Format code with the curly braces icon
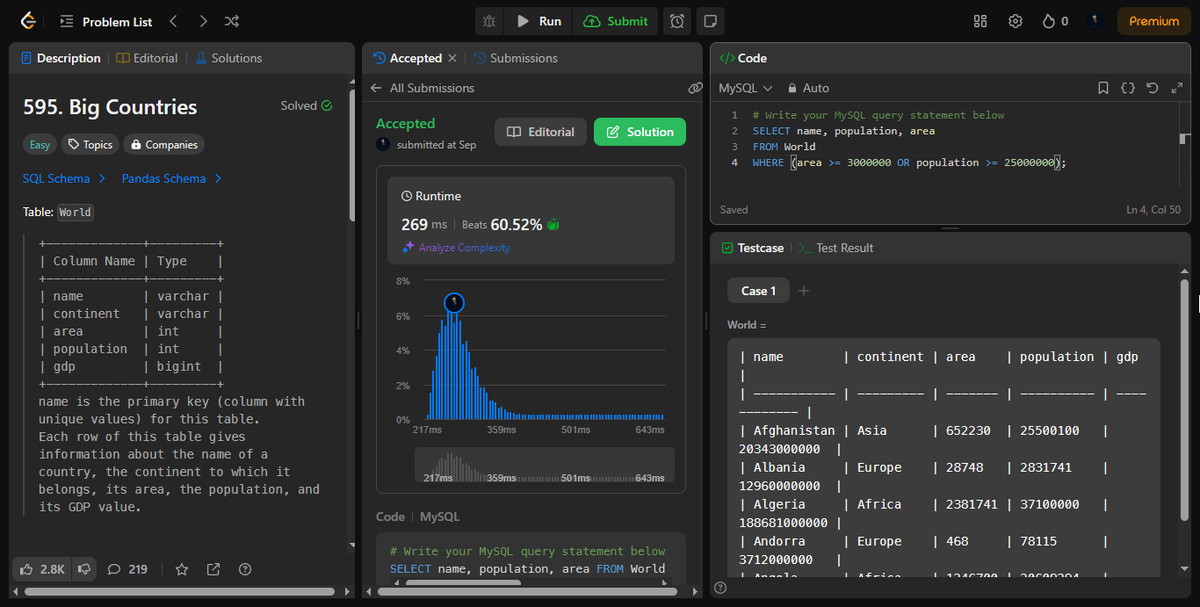Viewport: 1200px width, 607px height. (x=1127, y=88)
